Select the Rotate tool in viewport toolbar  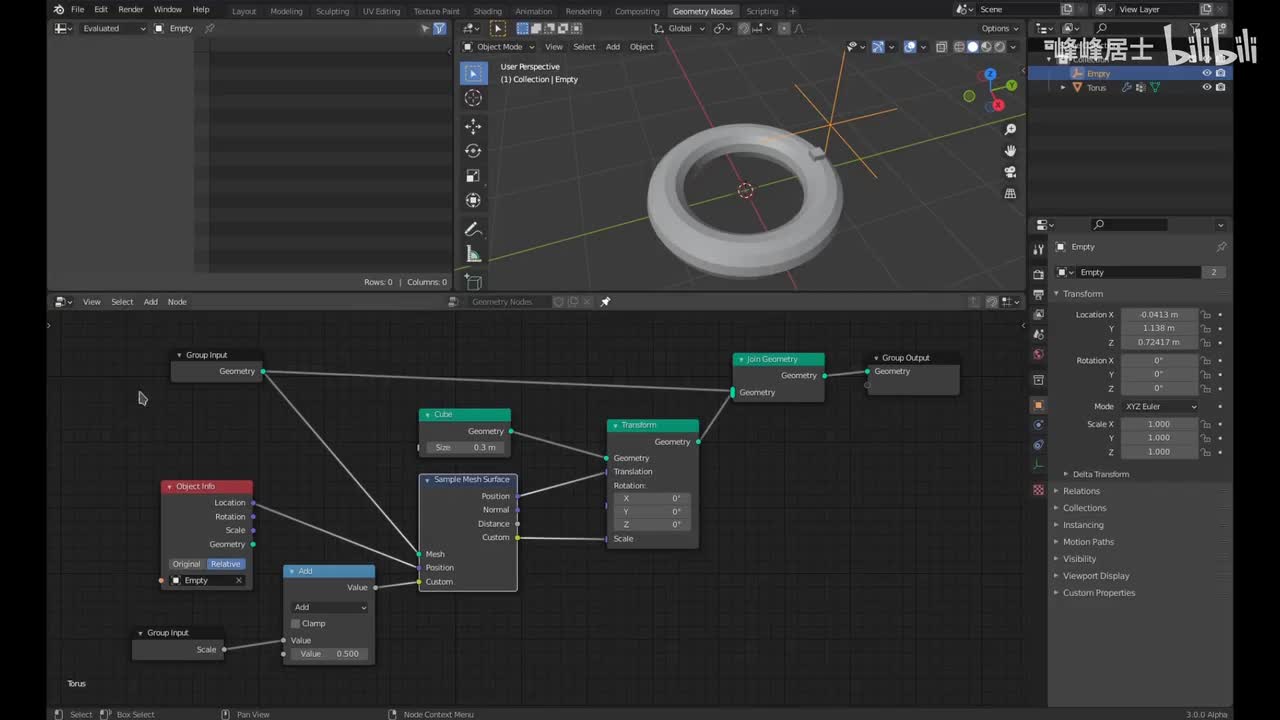coord(473,151)
